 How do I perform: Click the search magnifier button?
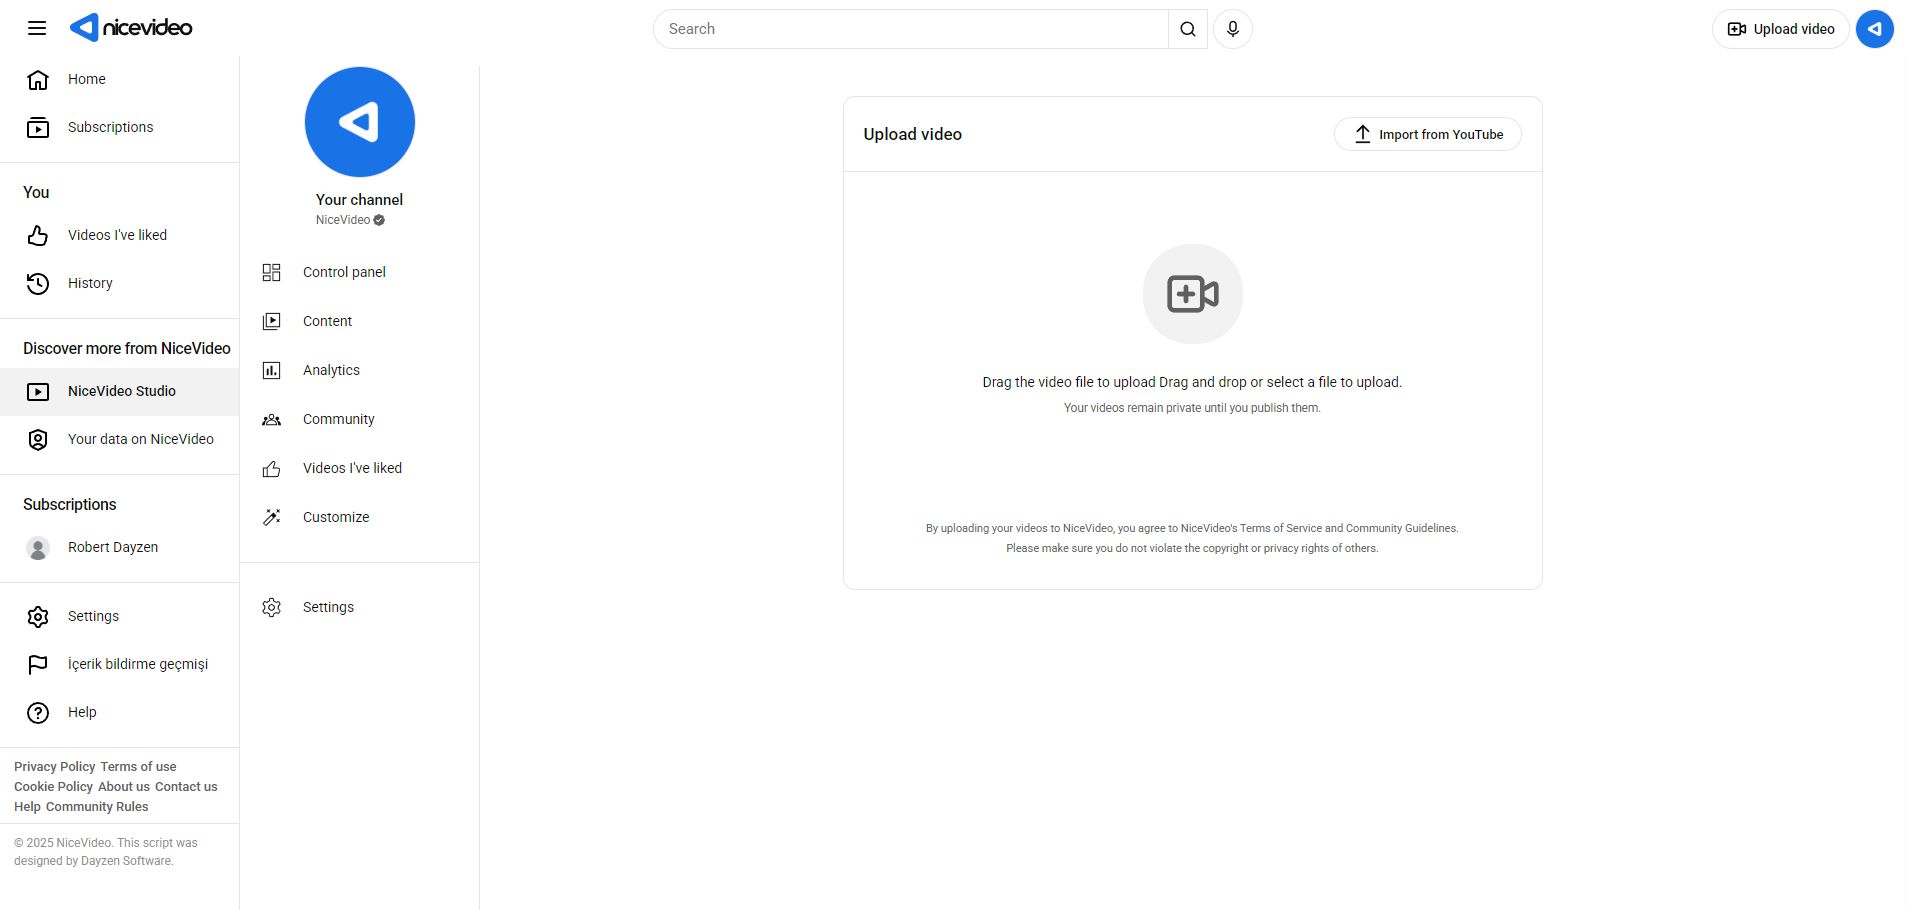point(1187,29)
